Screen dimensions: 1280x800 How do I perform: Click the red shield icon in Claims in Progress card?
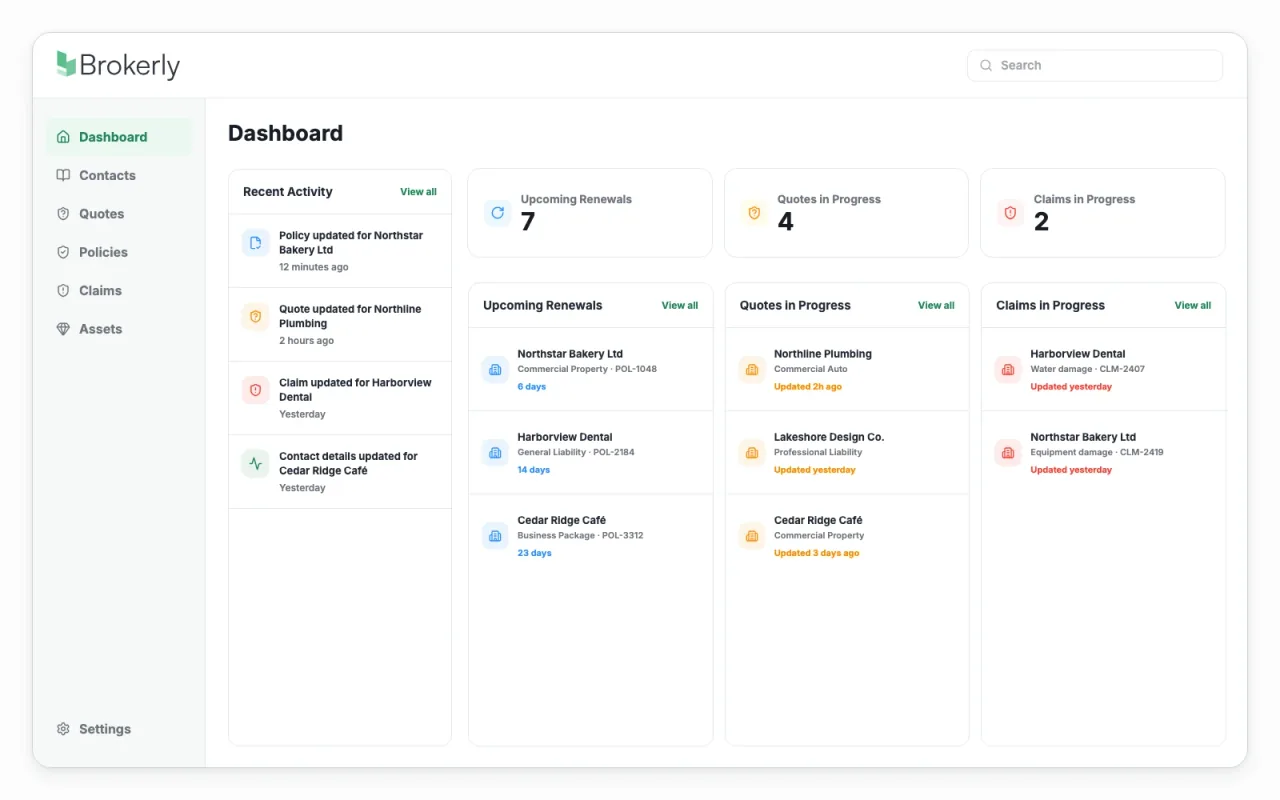[x=1010, y=212]
